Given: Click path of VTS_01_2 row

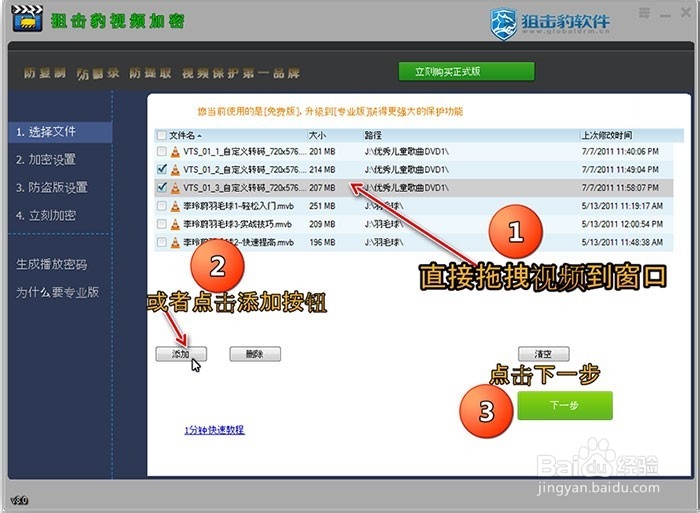Looking at the screenshot, I should click(x=407, y=170).
